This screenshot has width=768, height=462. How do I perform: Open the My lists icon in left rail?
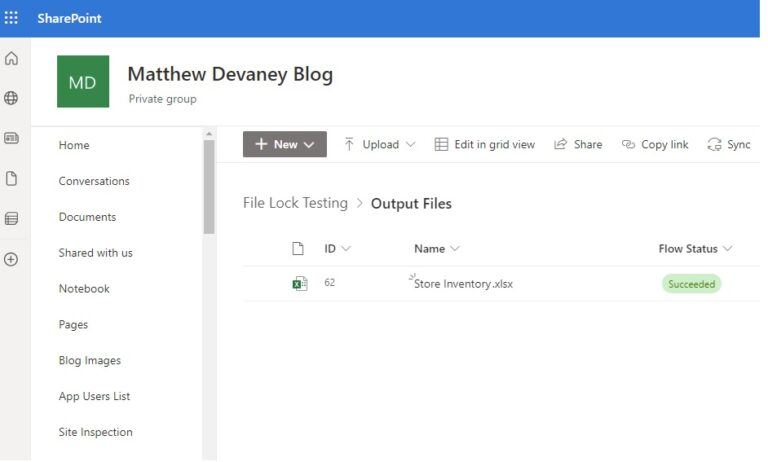click(11, 218)
